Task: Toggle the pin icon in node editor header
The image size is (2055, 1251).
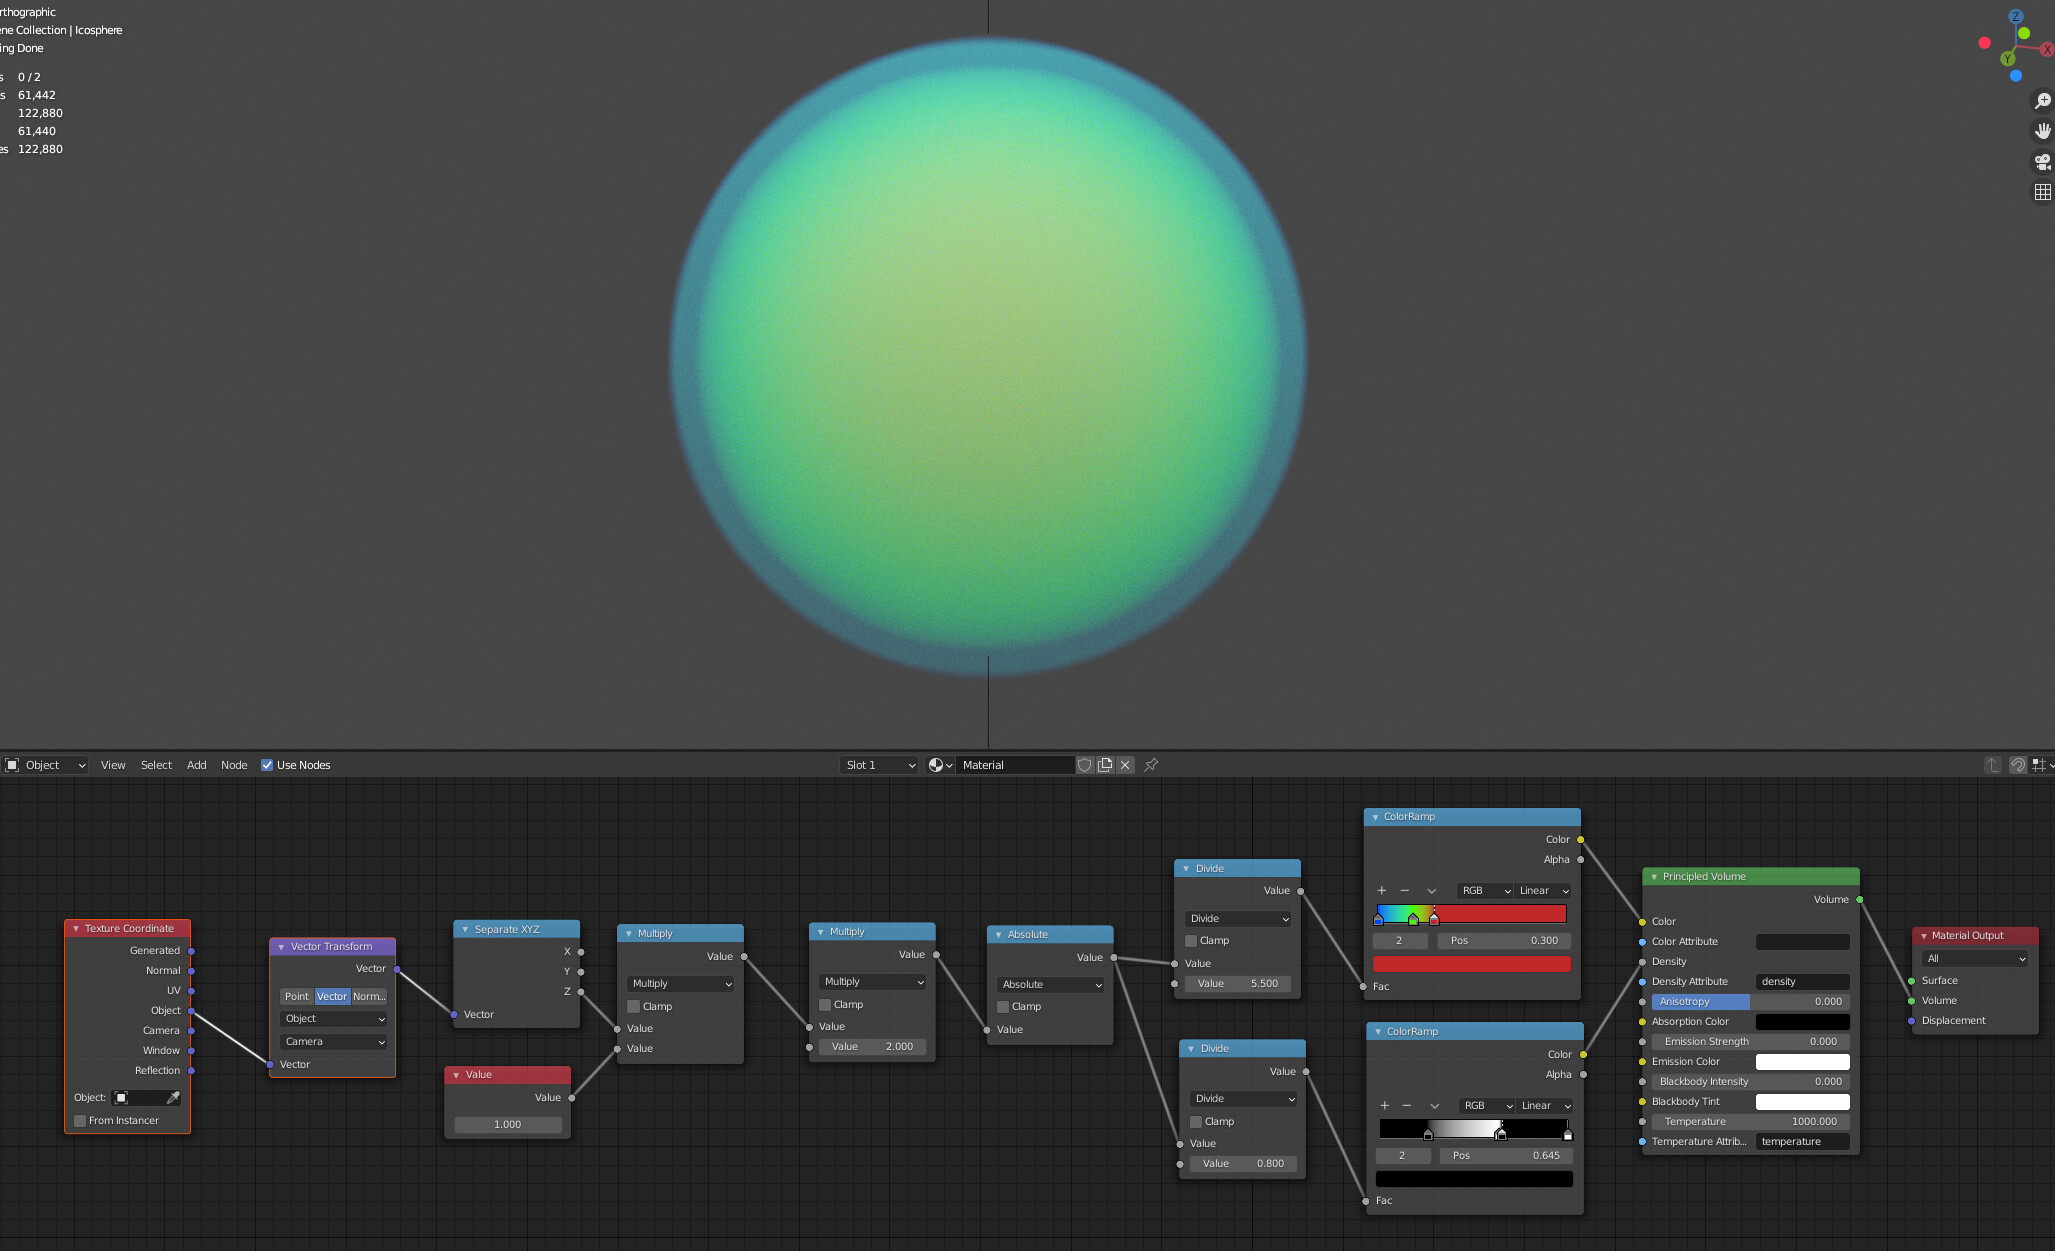Action: (1151, 765)
